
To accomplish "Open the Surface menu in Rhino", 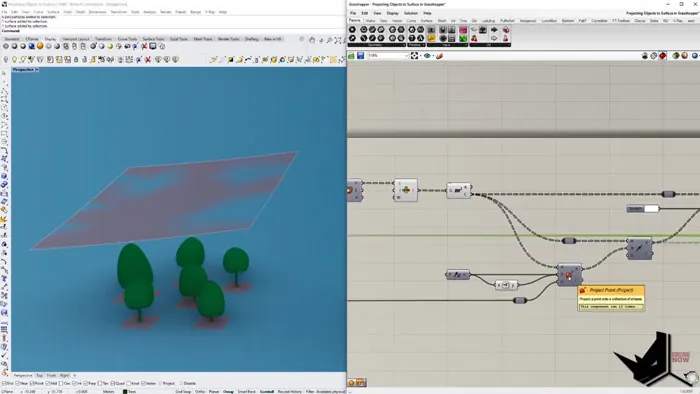I will (x=53, y=12).
